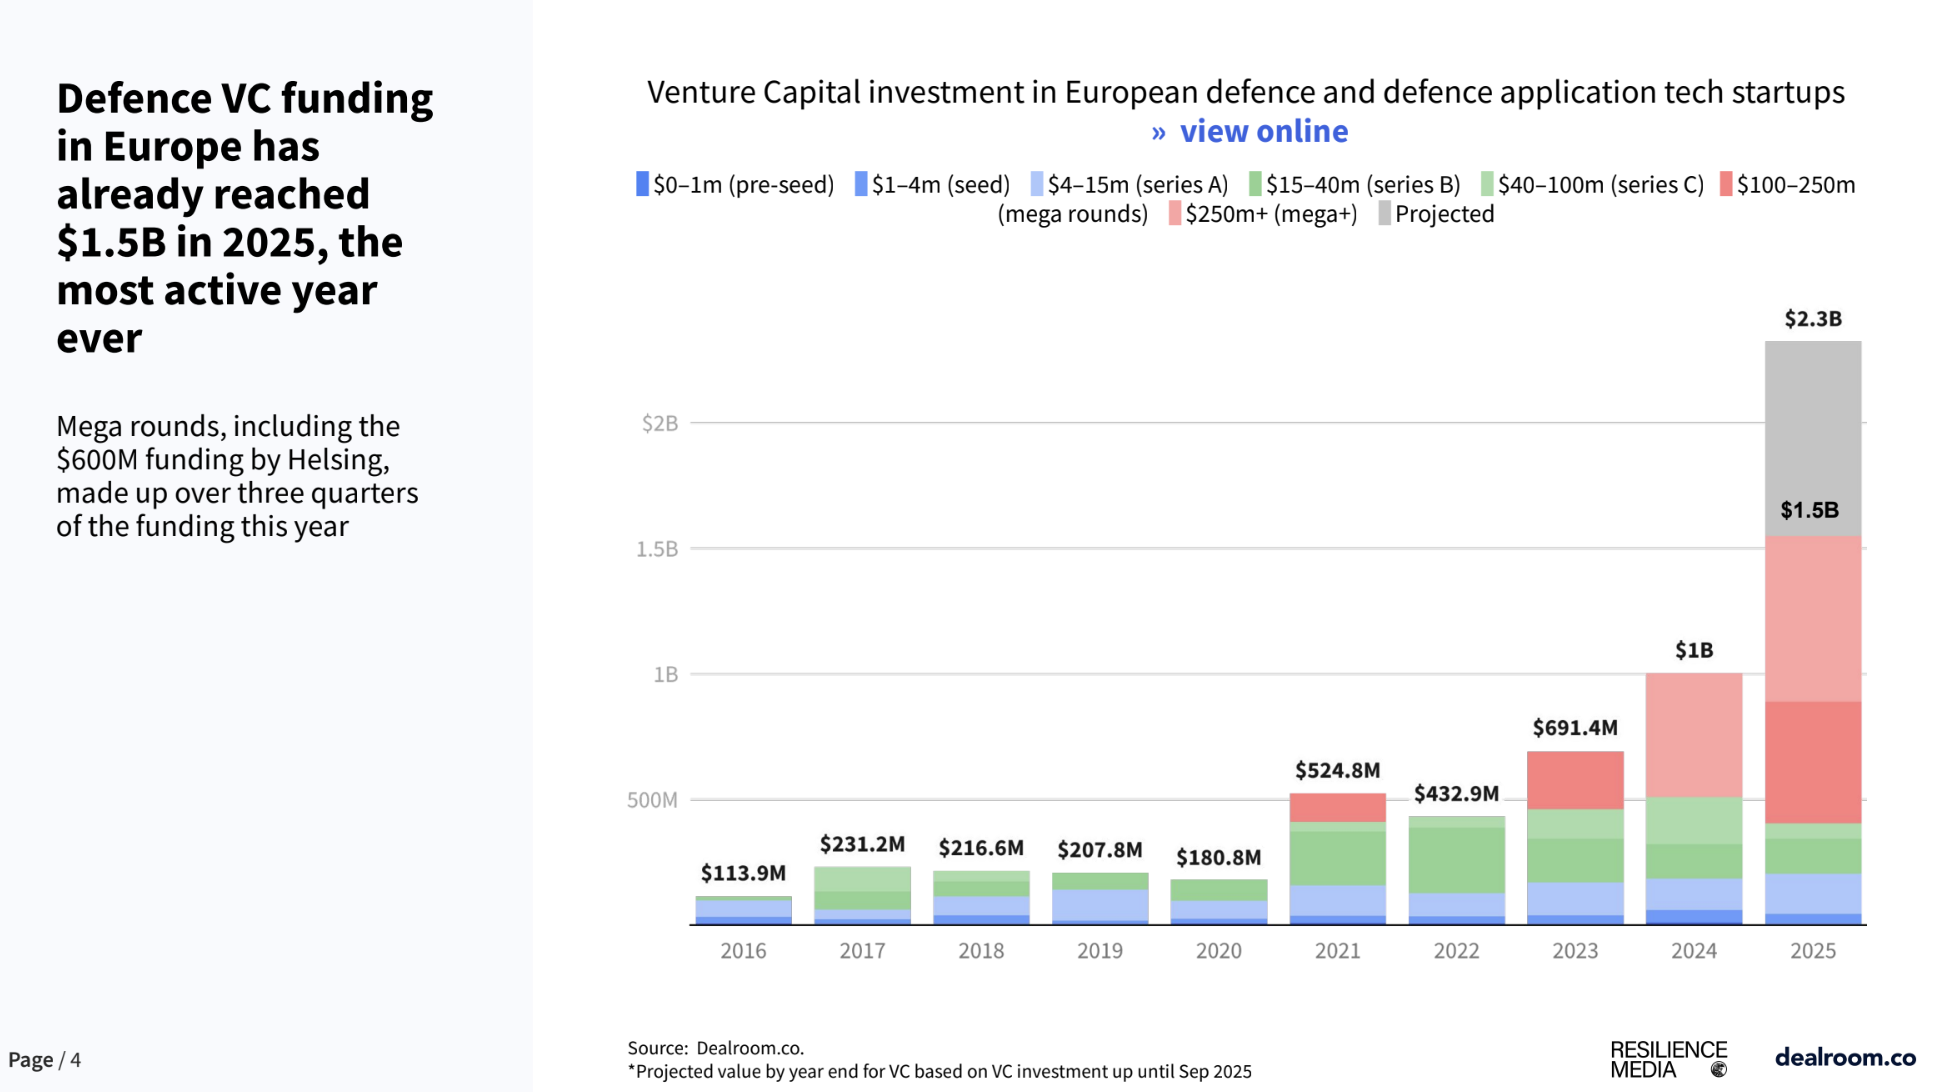This screenshot has height=1092, width=1950.
Task: Click the $1–4m seed legend swatch
Action: [x=861, y=184]
